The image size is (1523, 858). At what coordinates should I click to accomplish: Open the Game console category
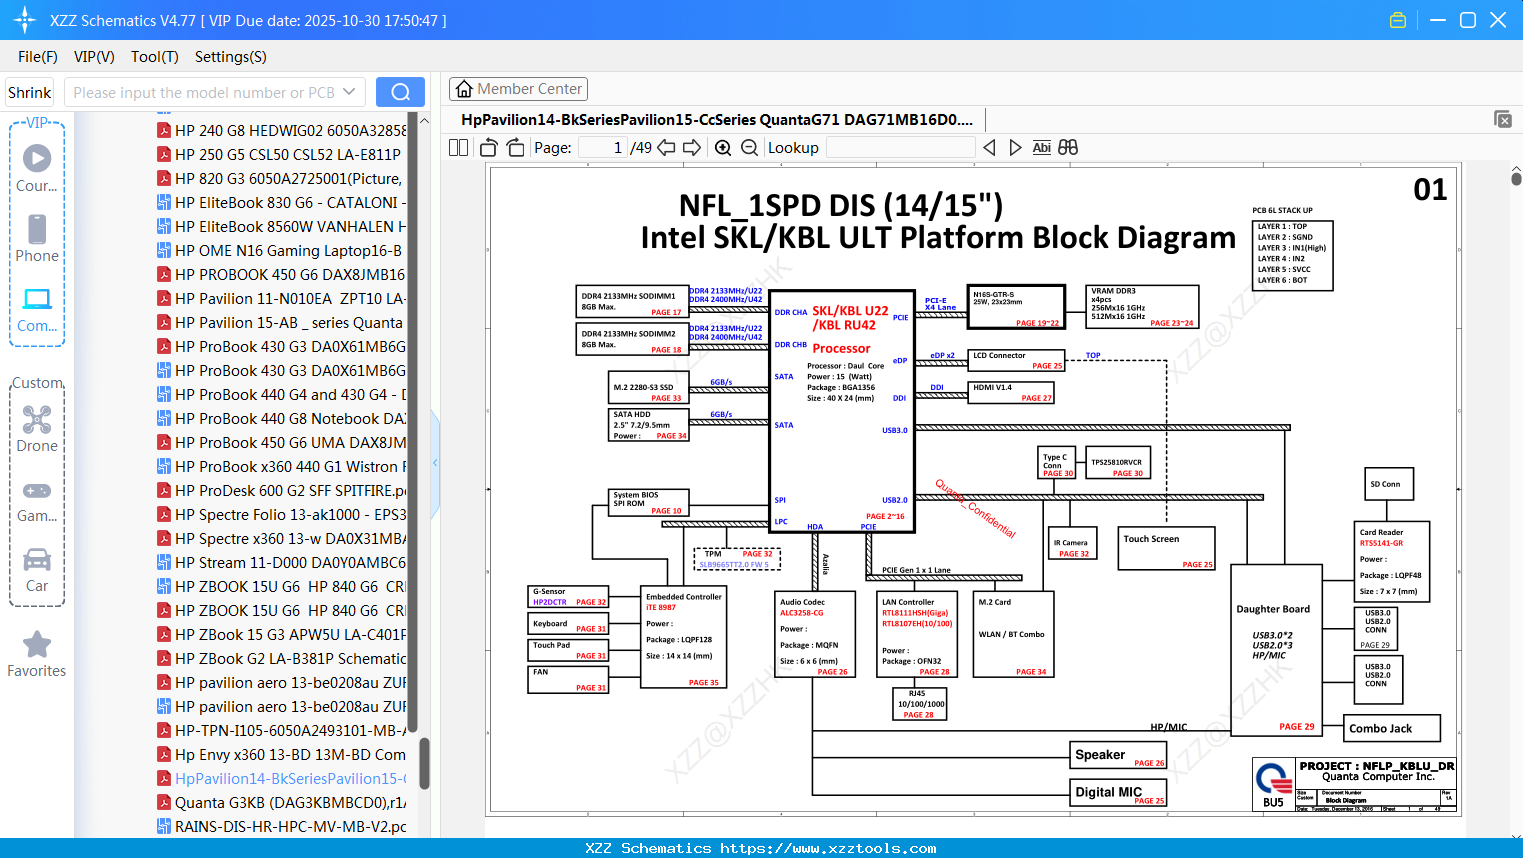[37, 500]
